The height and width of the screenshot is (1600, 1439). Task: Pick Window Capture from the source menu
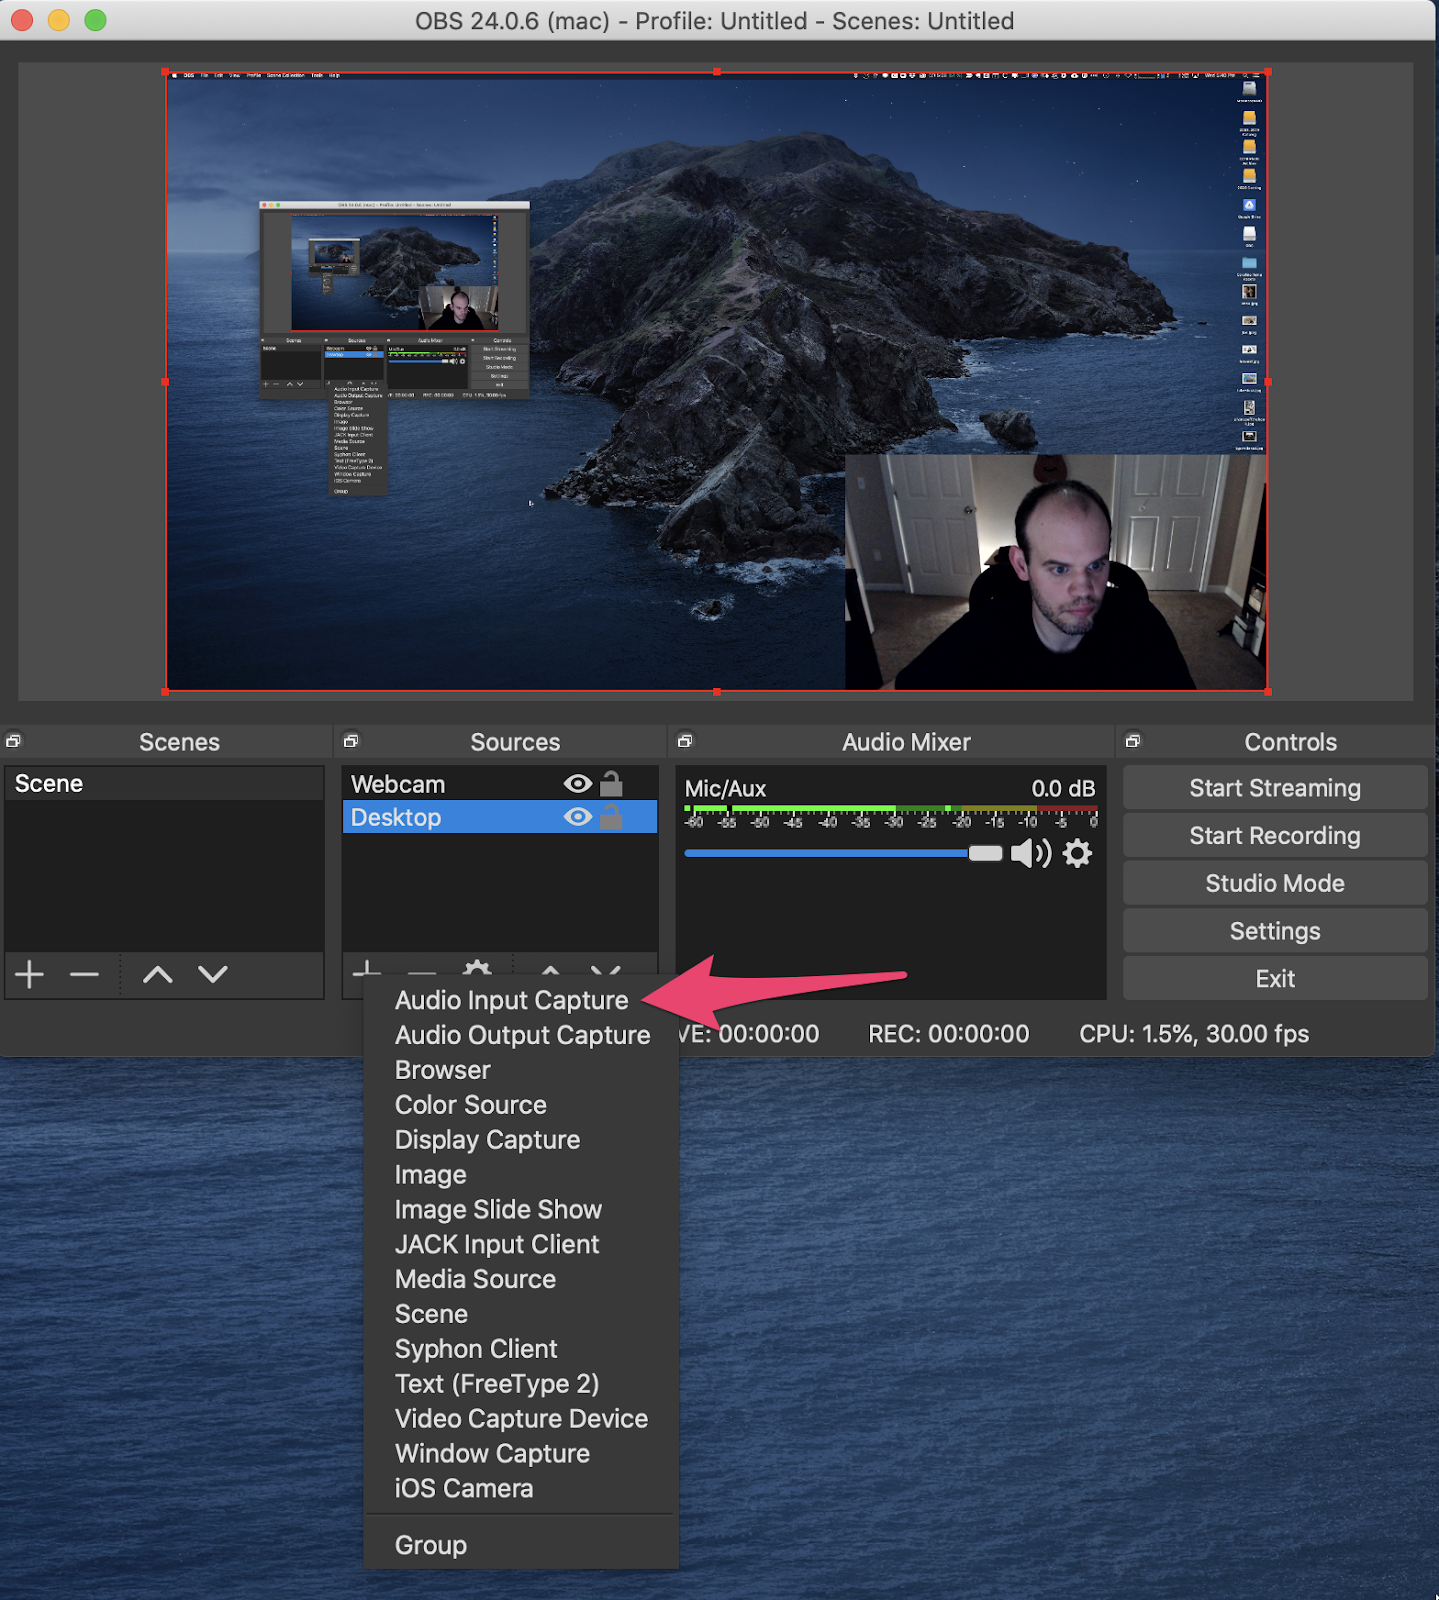point(522,1454)
